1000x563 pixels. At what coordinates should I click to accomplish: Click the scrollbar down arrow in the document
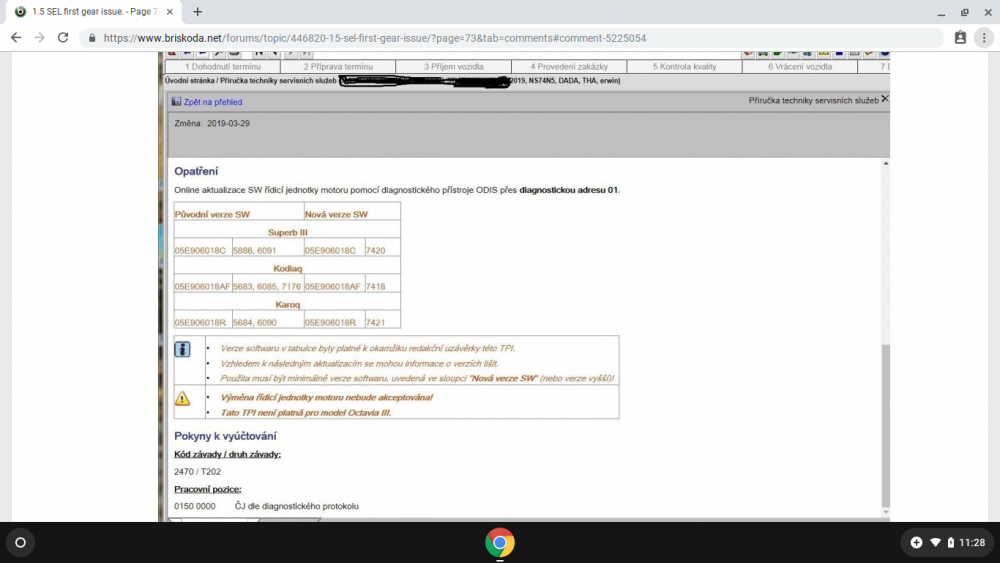click(885, 512)
